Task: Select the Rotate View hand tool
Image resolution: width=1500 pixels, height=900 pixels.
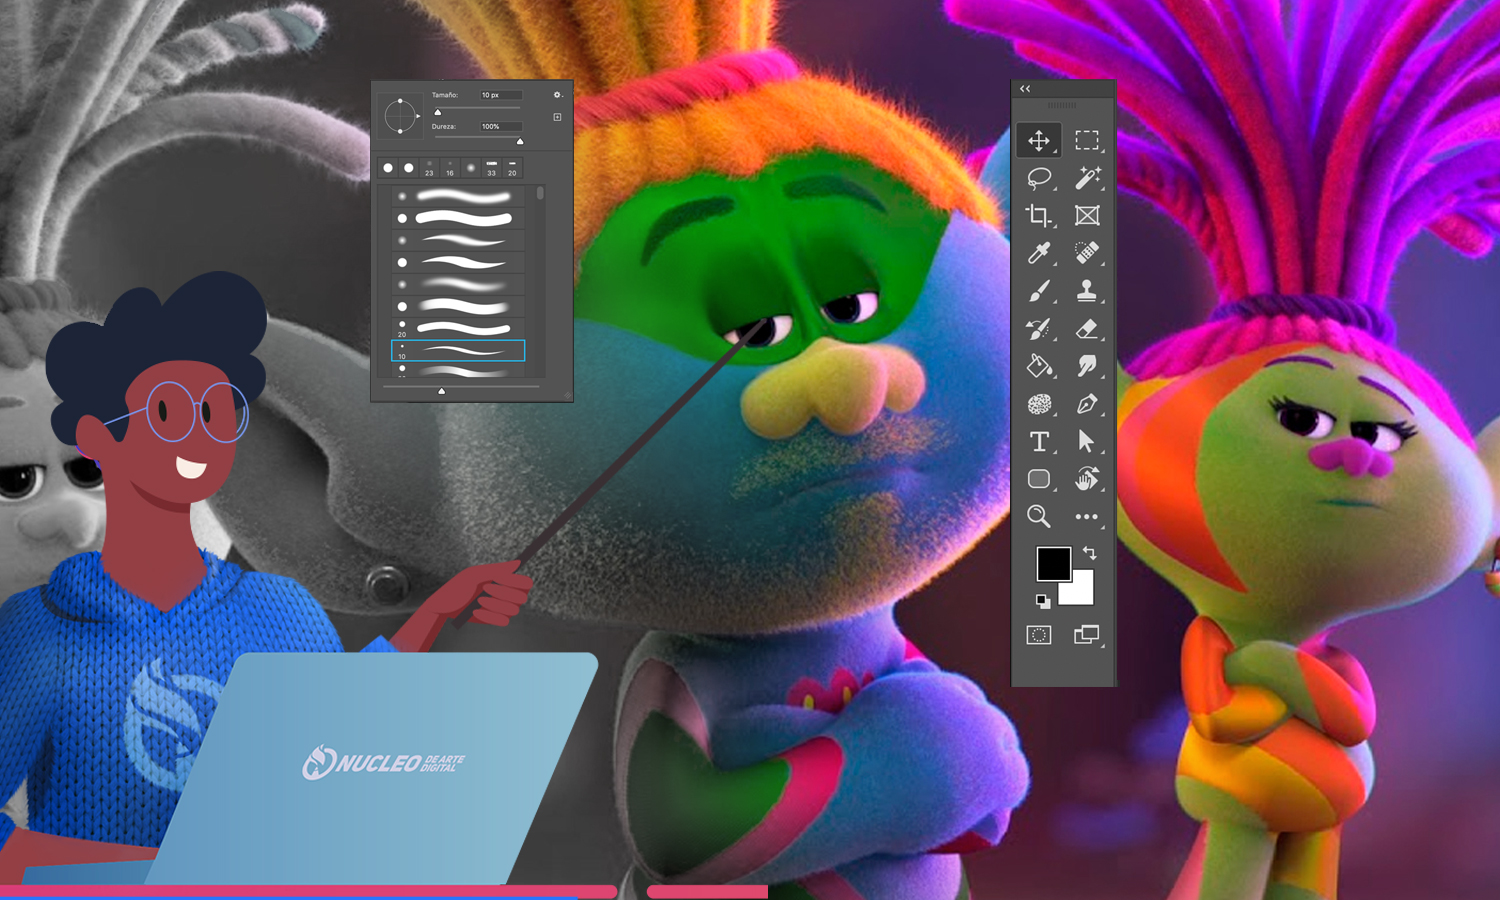Action: click(x=1087, y=479)
